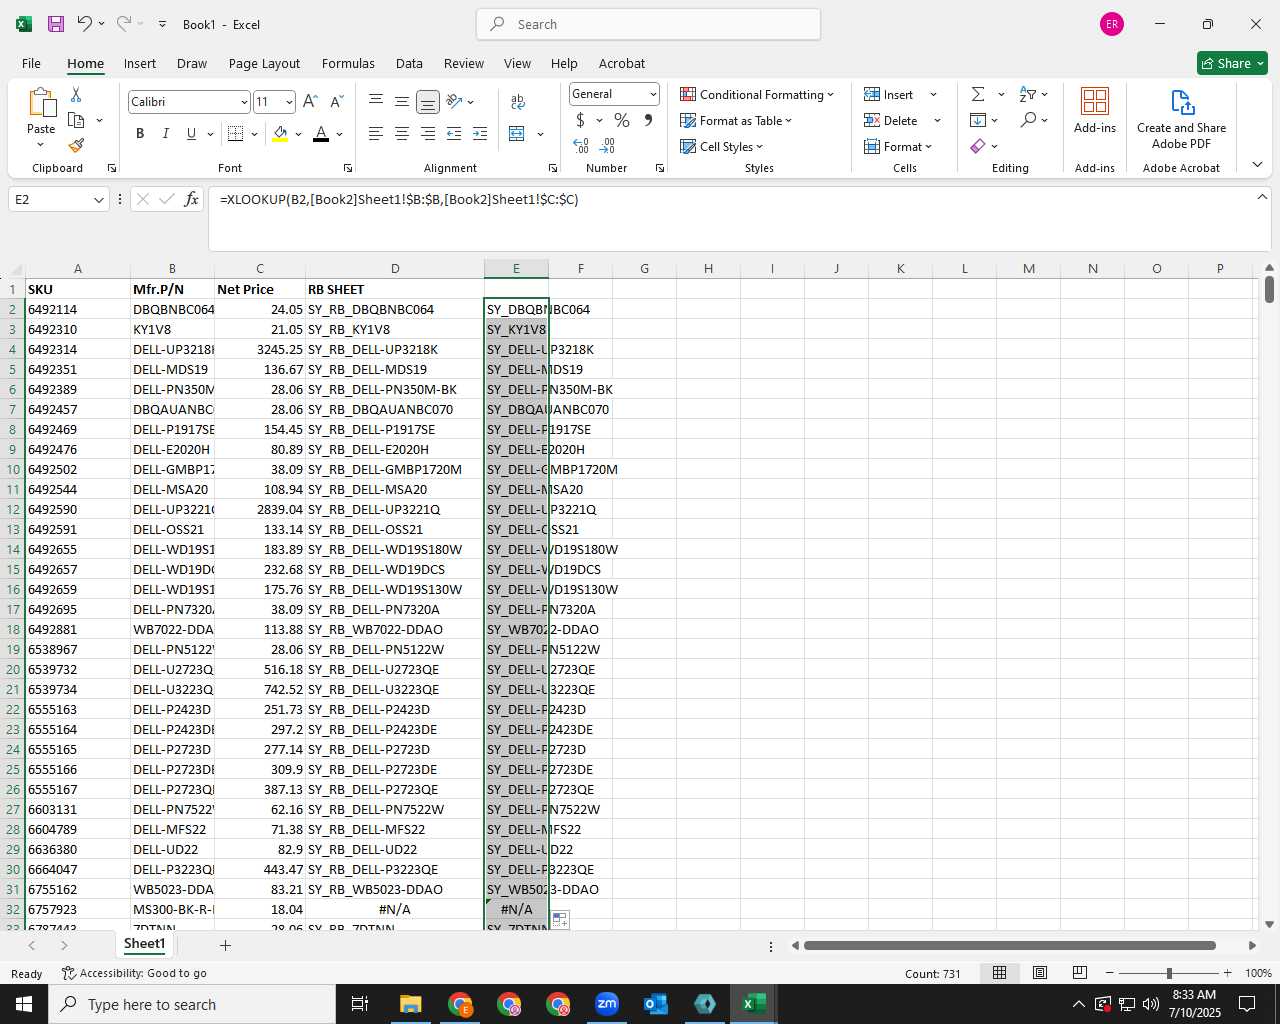The width and height of the screenshot is (1280, 1024).
Task: Click the Delete cells button
Action: point(891,120)
